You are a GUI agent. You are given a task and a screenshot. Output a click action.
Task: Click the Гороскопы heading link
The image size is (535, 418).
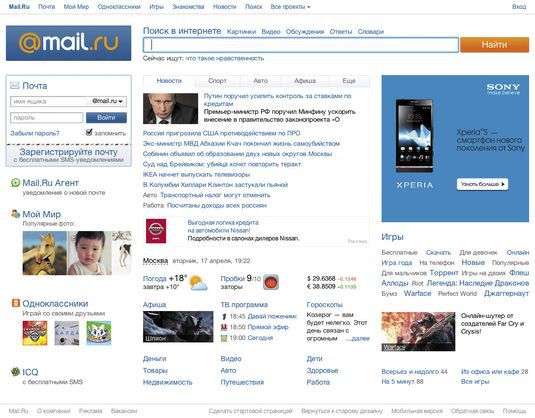[x=324, y=304]
